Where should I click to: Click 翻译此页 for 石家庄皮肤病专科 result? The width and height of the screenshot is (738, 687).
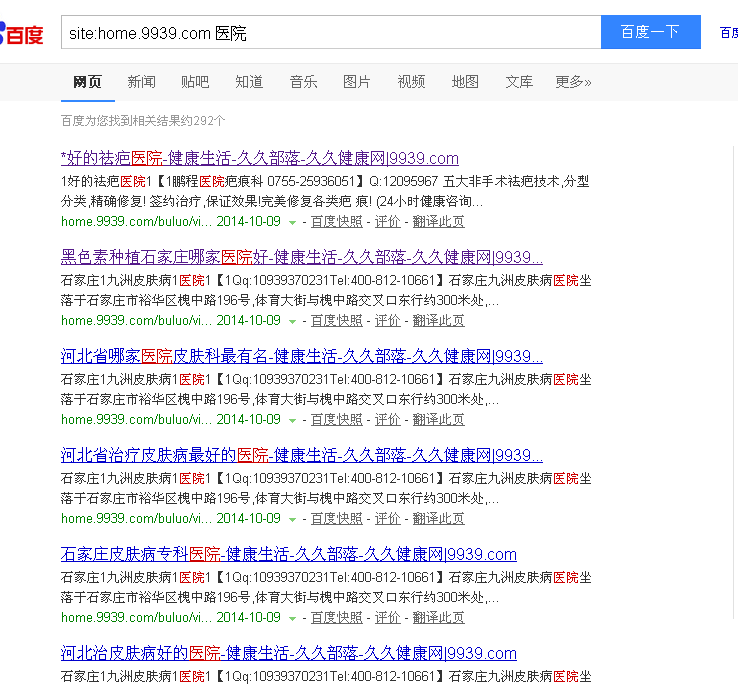[439, 618]
